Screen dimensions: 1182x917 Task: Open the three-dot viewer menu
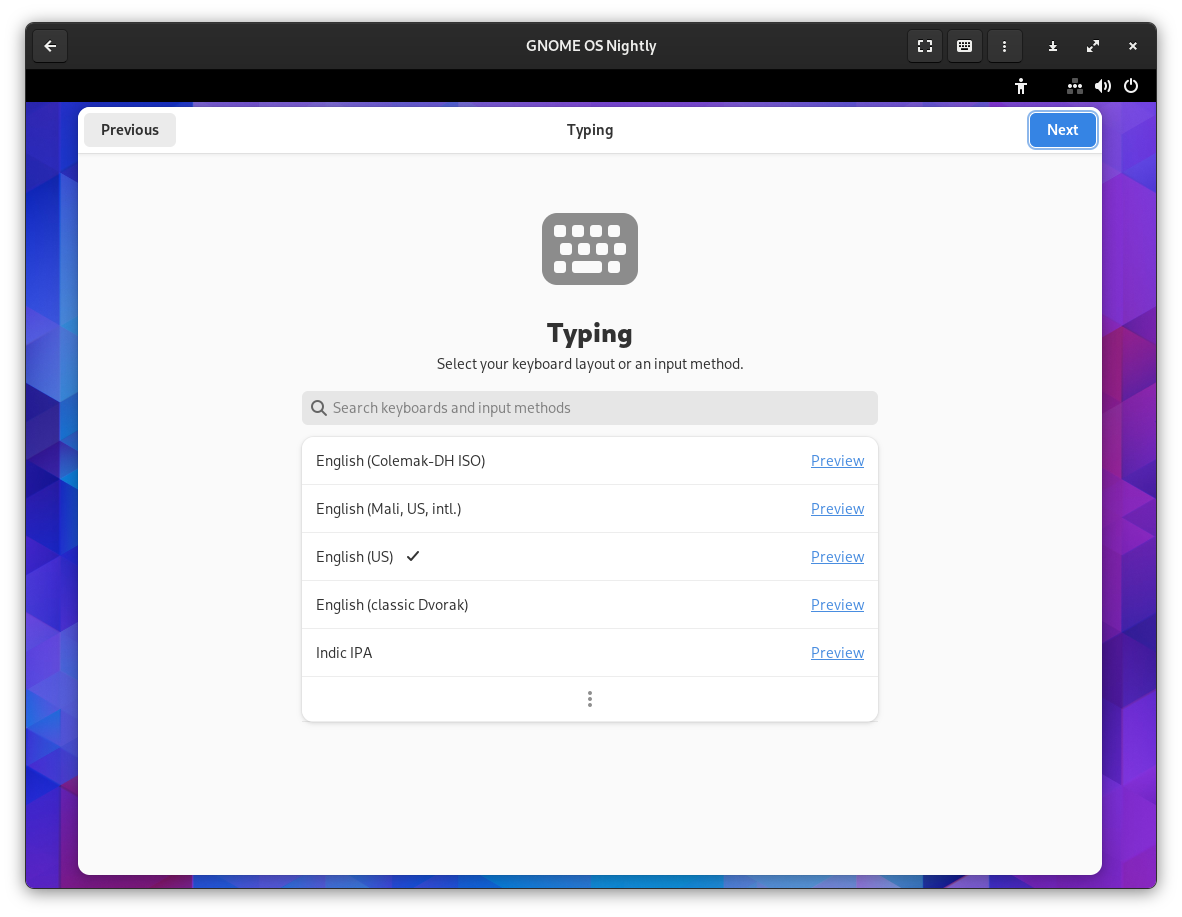(1004, 46)
